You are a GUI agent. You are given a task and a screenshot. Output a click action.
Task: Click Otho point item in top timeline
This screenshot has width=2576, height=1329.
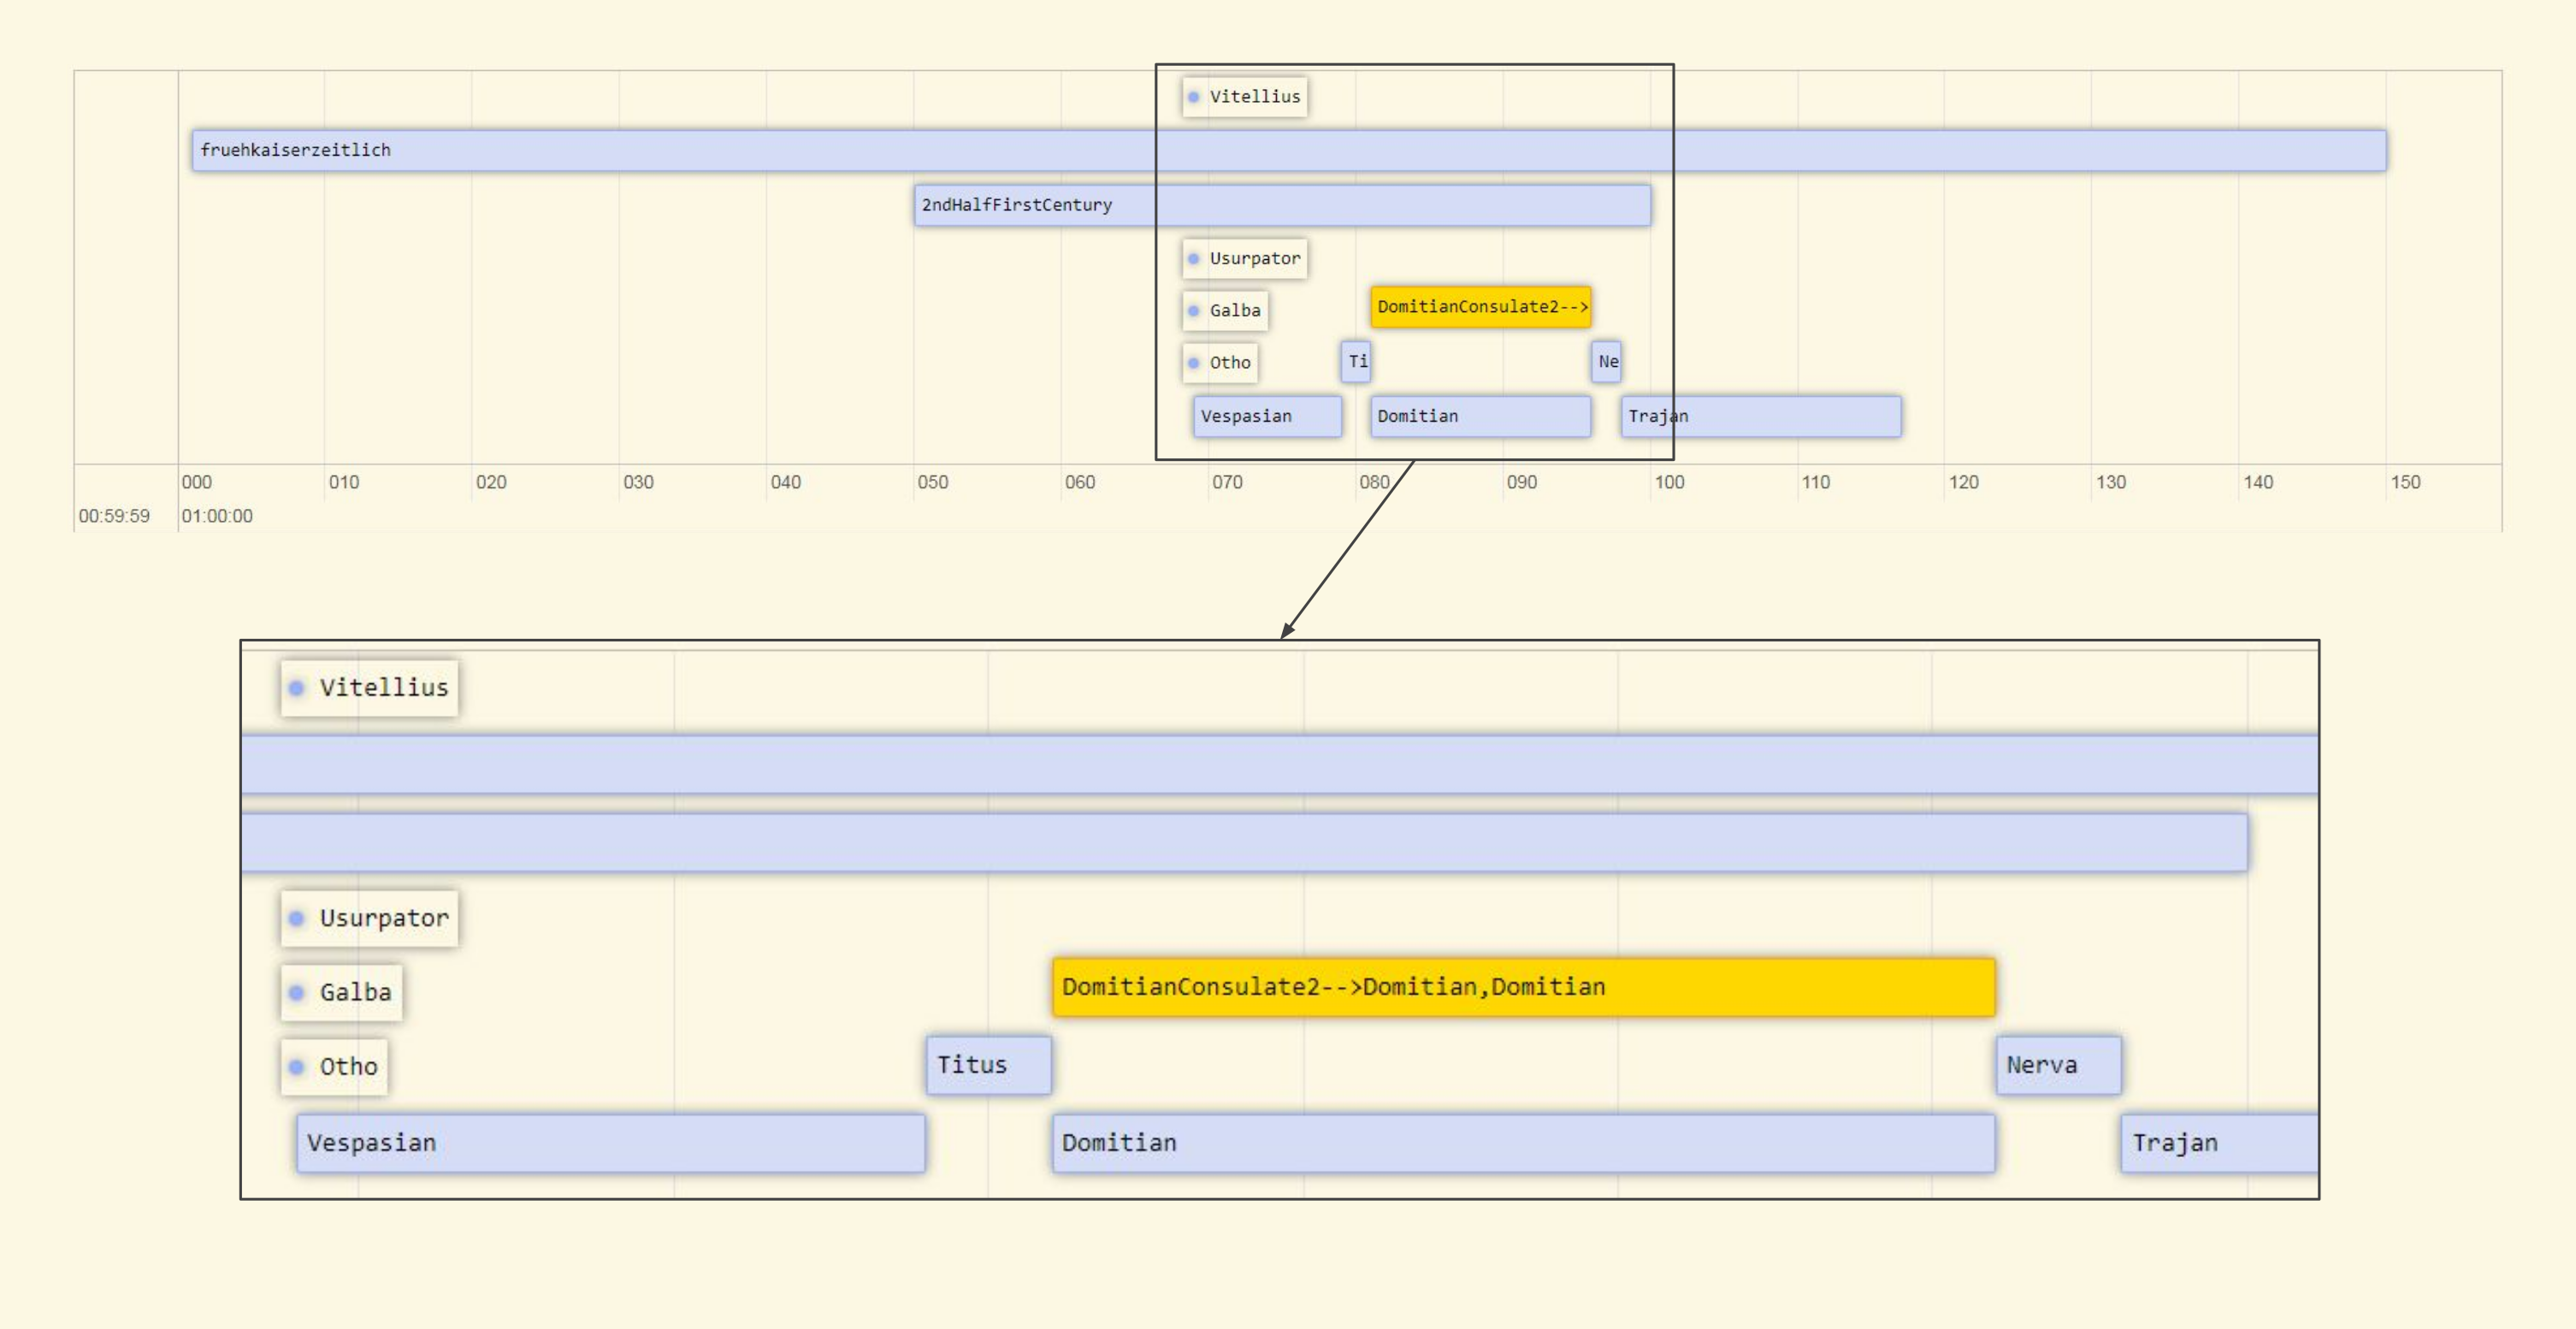click(1220, 363)
